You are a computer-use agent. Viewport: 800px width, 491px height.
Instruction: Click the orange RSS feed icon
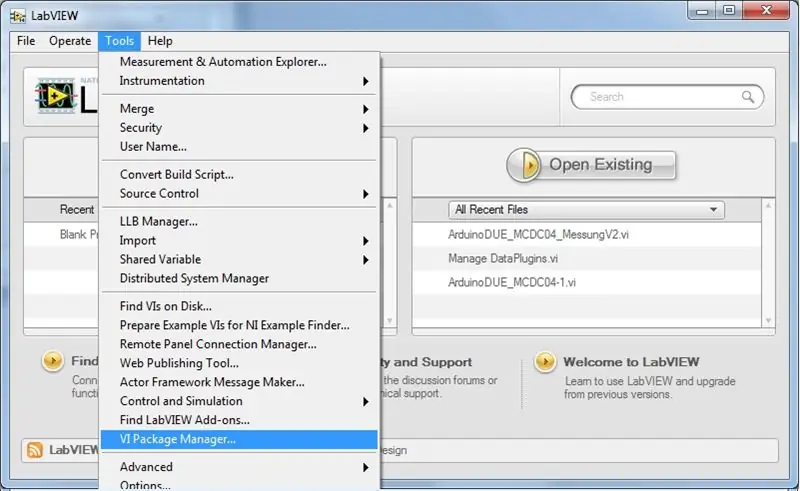click(x=35, y=450)
